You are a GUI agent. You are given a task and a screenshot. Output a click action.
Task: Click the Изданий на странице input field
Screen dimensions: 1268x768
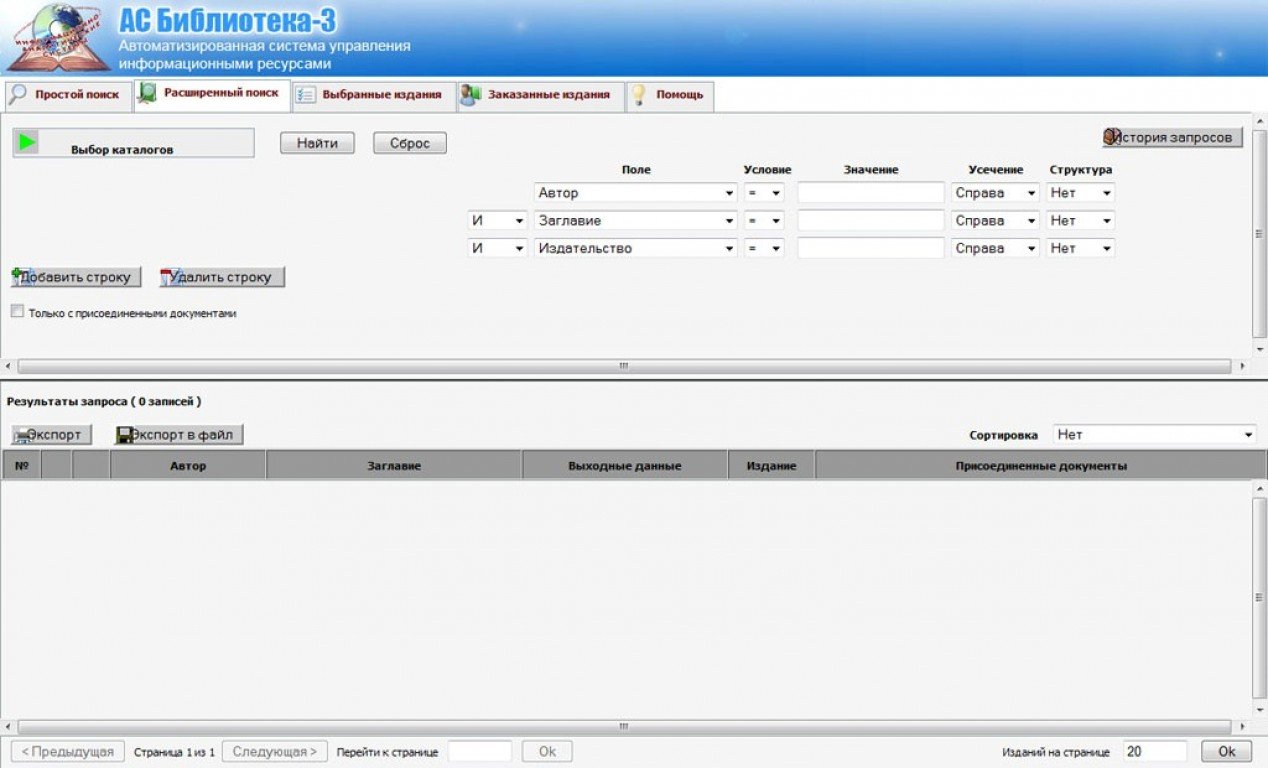(x=1154, y=752)
